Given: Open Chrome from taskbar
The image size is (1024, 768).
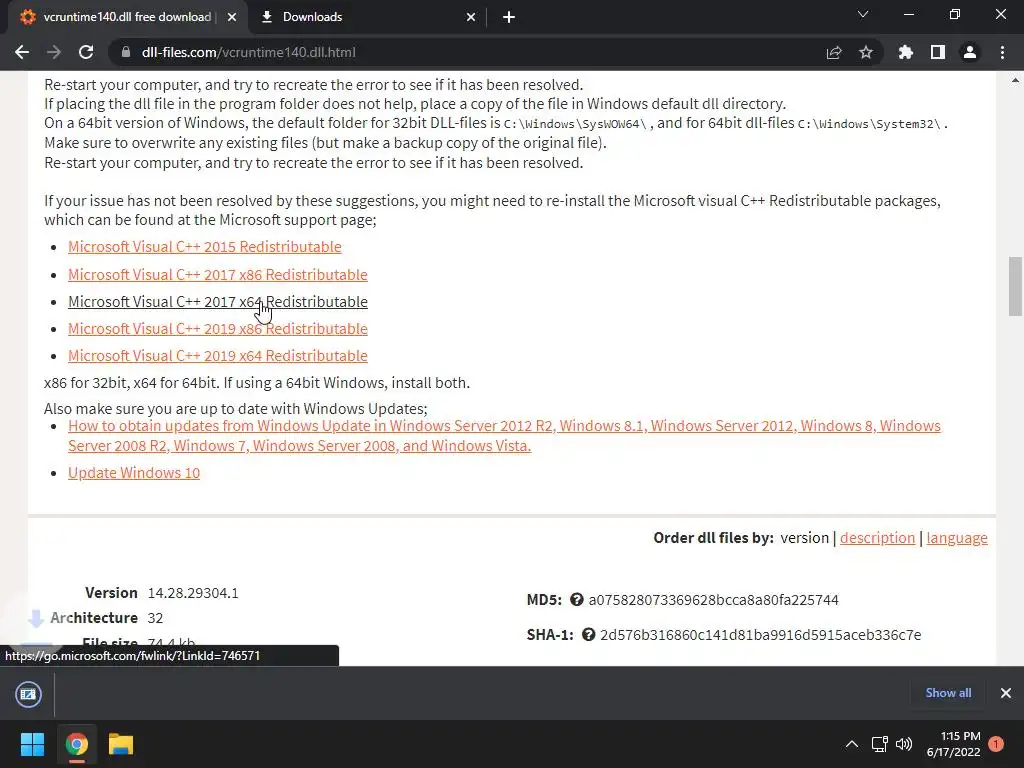Looking at the screenshot, I should pyautogui.click(x=76, y=744).
